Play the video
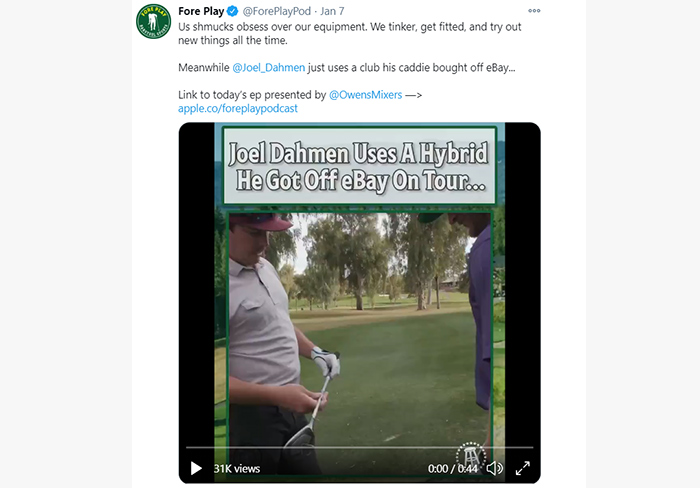The height and width of the screenshot is (488, 700). coord(196,468)
